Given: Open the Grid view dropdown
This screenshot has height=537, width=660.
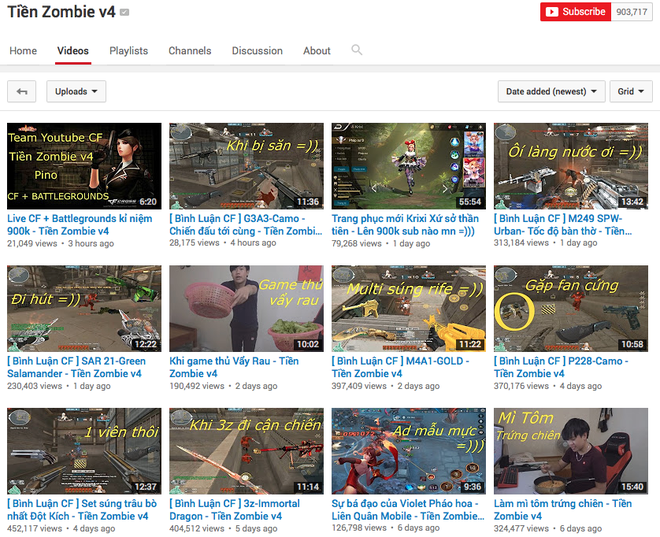Looking at the screenshot, I should tap(631, 91).
